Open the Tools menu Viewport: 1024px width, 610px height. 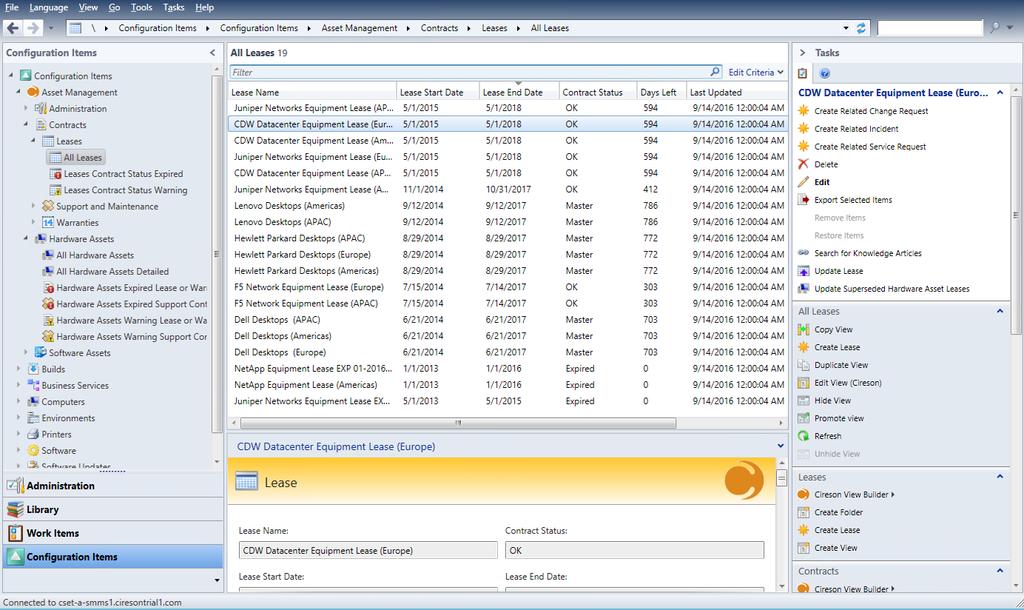141,7
